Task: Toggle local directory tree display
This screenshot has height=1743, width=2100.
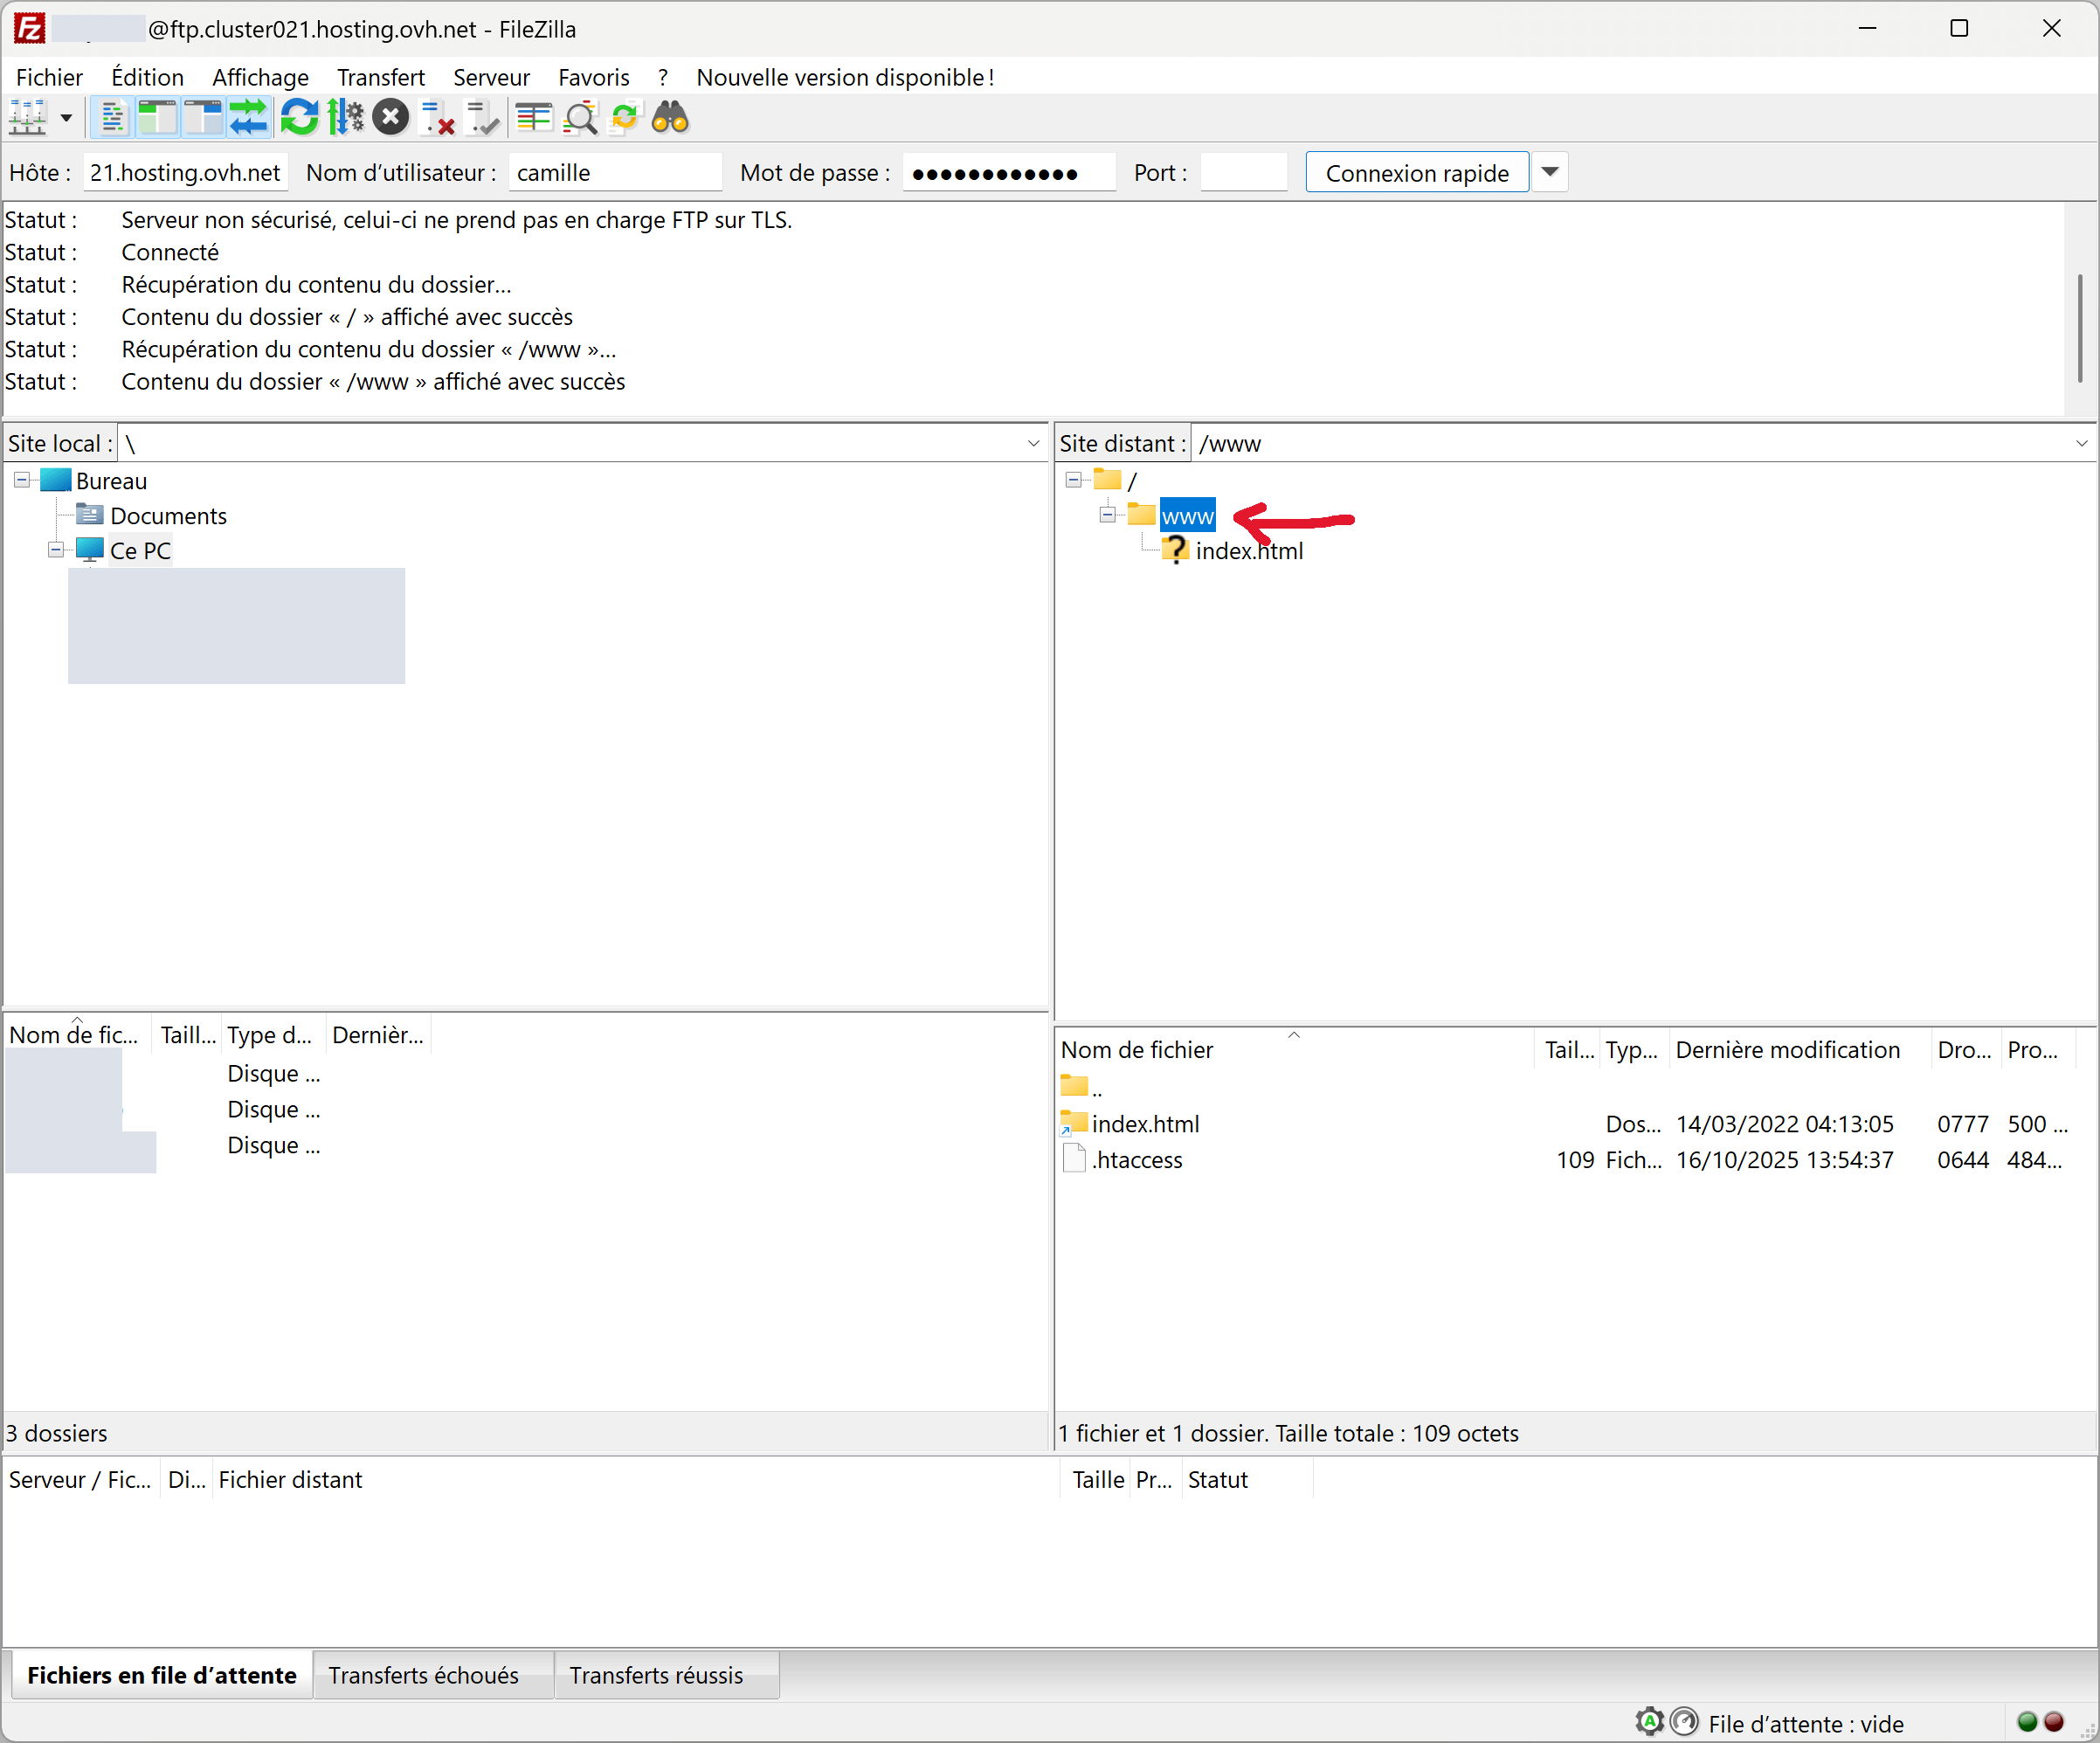Action: (x=157, y=118)
